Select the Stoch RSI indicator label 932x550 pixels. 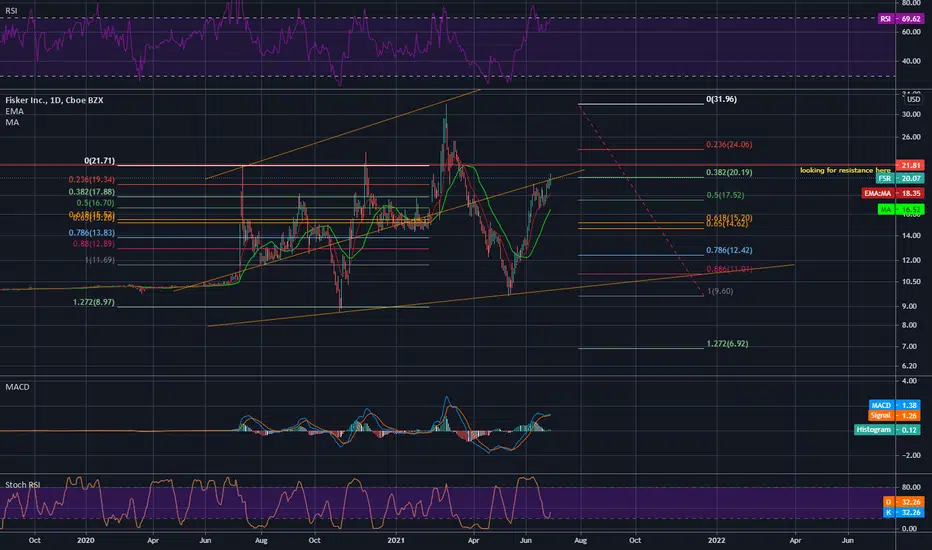pyautogui.click(x=23, y=485)
